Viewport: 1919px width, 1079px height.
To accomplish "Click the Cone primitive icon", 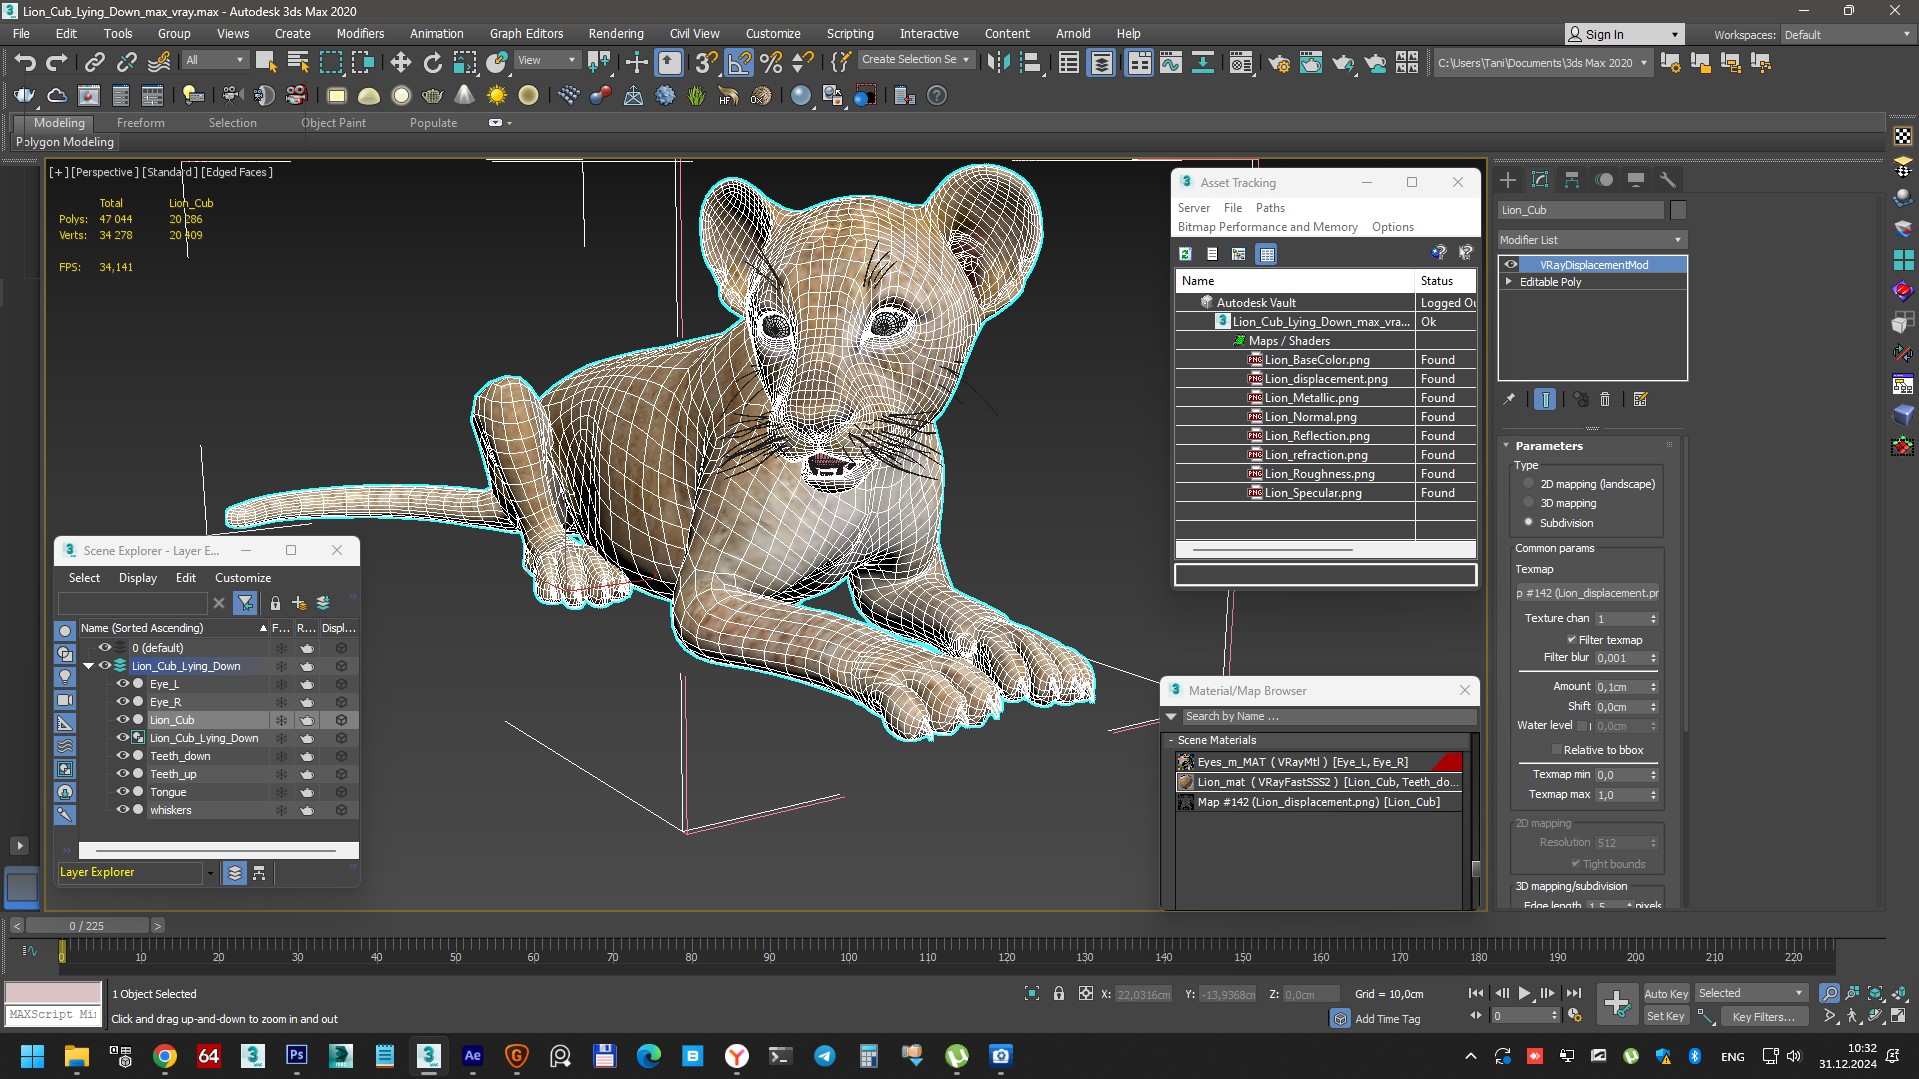I will (464, 96).
